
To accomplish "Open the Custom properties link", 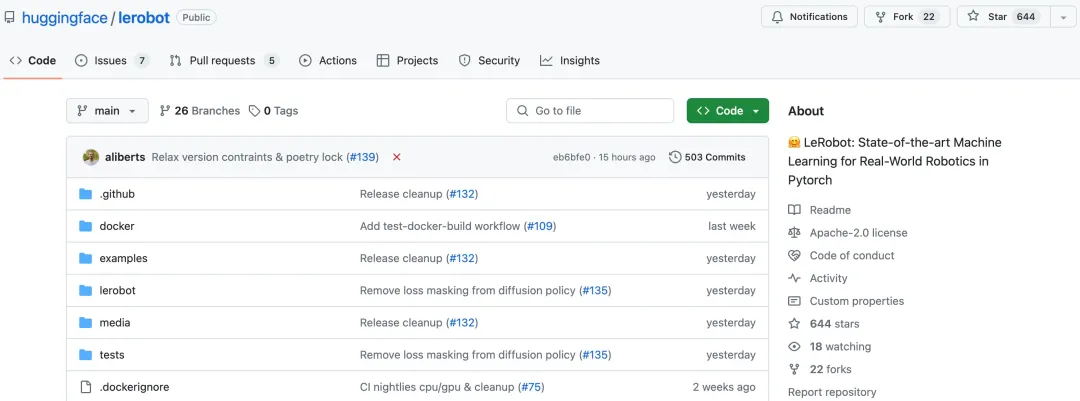I will [857, 301].
